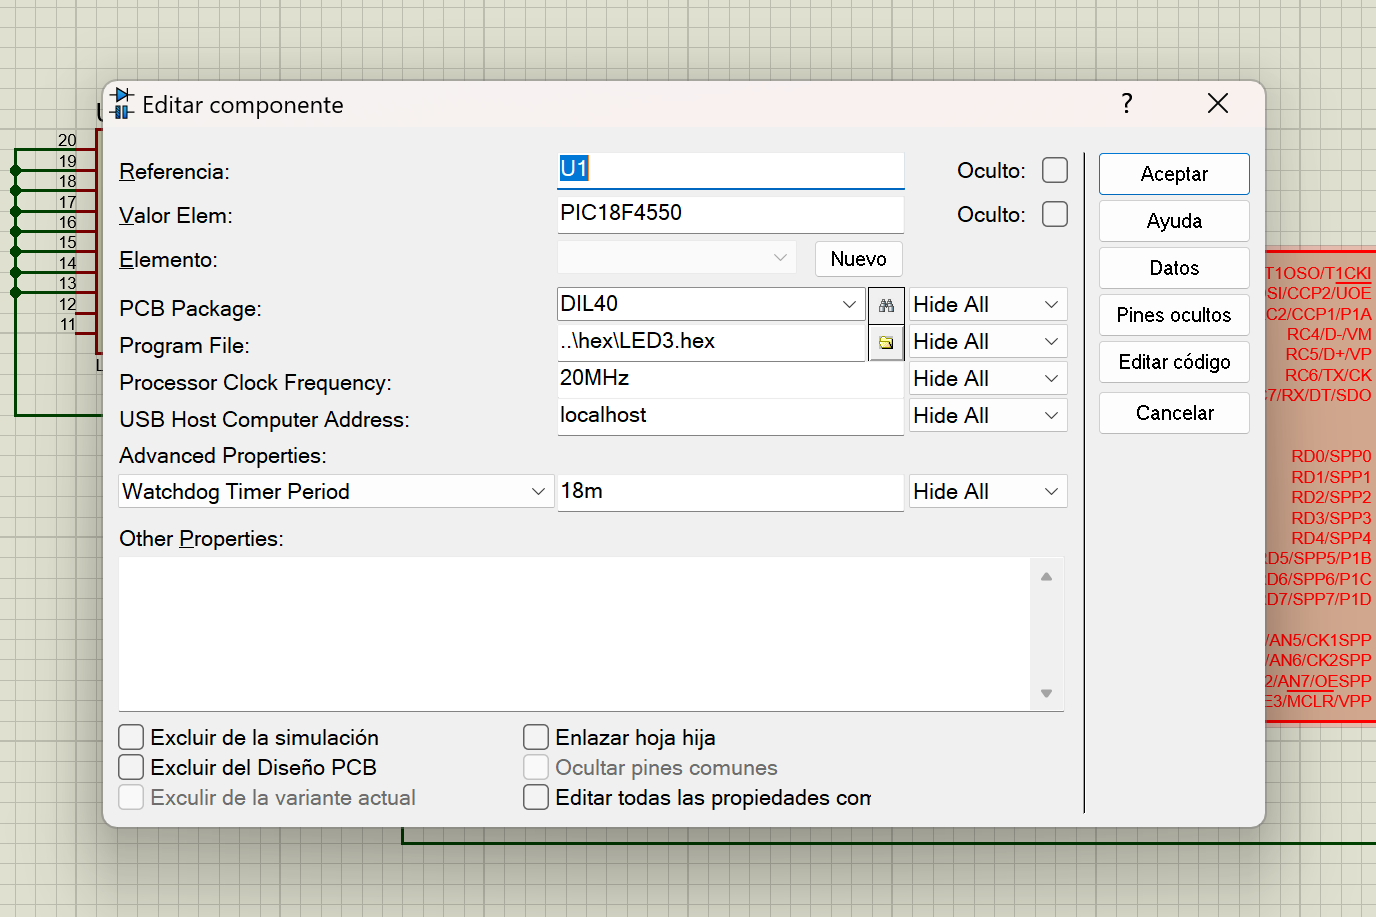The image size is (1376, 917).
Task: Click the Advanced Properties label
Action: tap(223, 455)
